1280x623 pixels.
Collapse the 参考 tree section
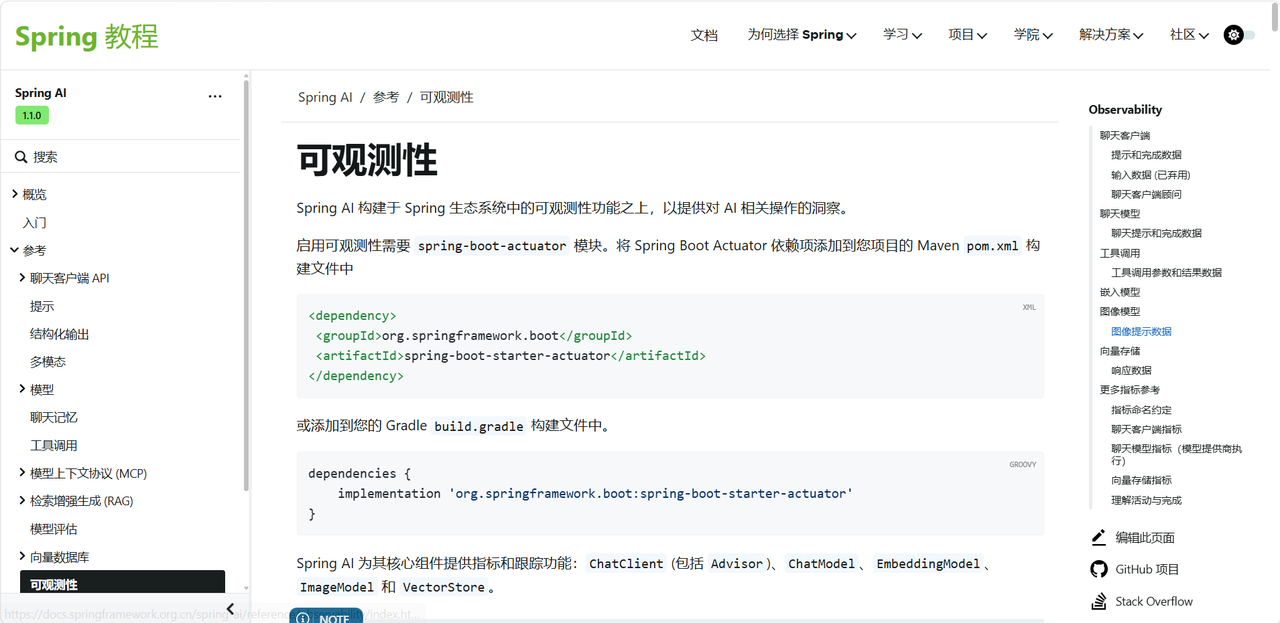pos(15,250)
